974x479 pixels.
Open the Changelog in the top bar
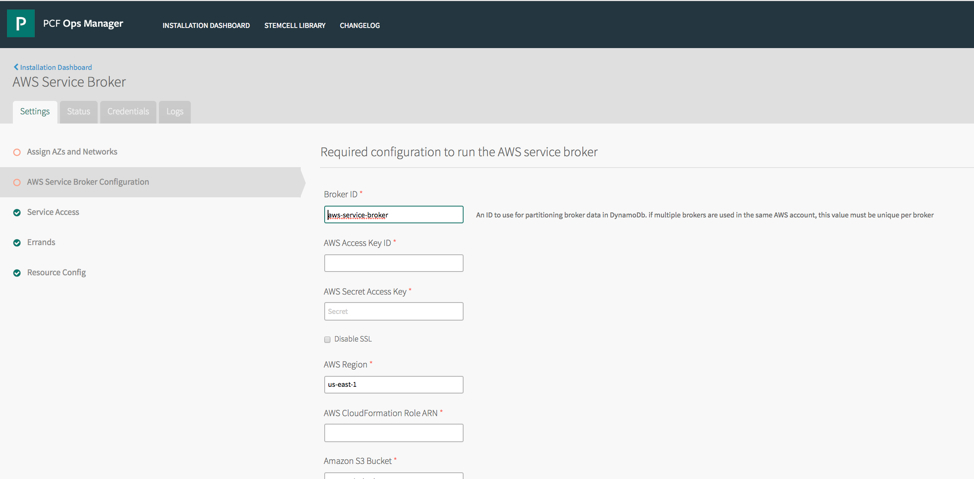pyautogui.click(x=360, y=25)
